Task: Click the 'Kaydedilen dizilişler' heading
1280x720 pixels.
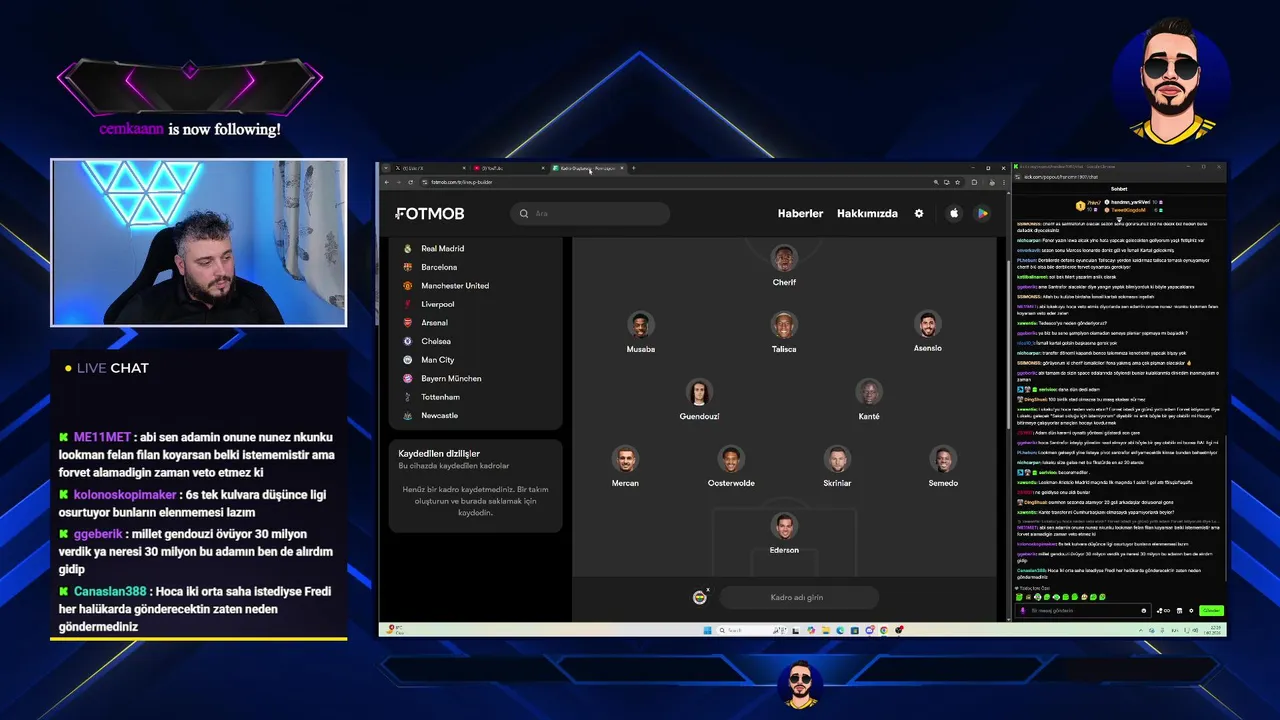Action: pos(439,453)
